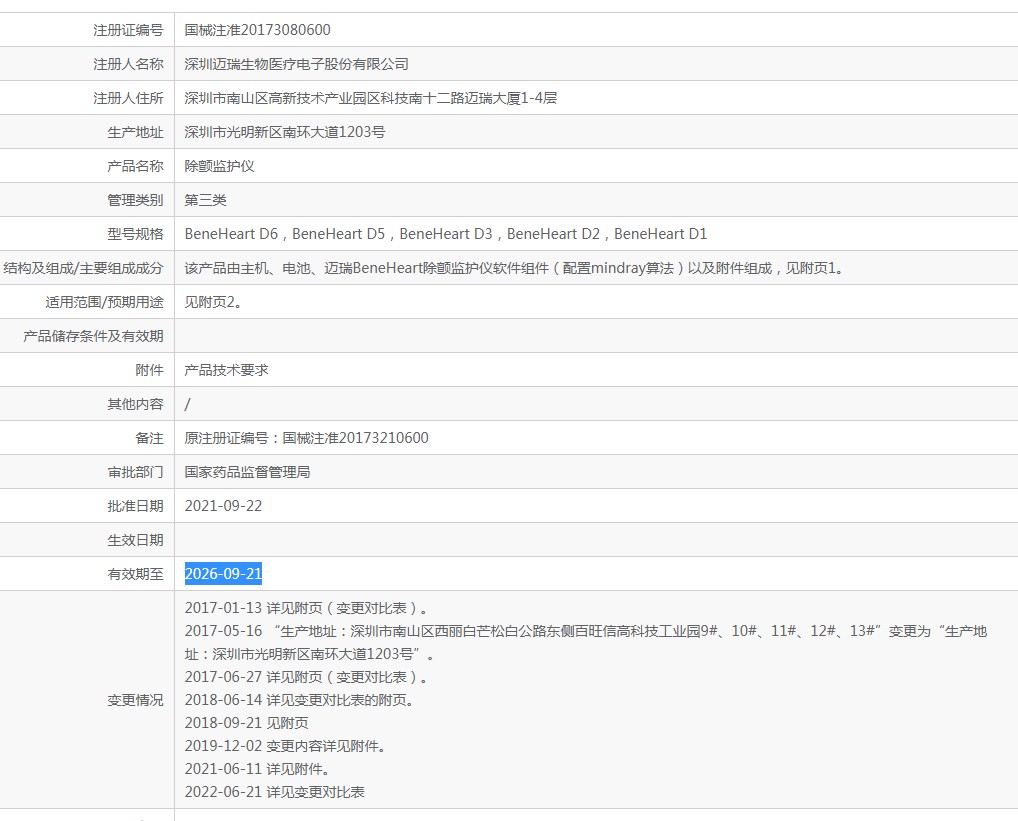Image resolution: width=1018 pixels, height=821 pixels.
Task: Click the model BeneHeart D2
Action: [x=553, y=234]
